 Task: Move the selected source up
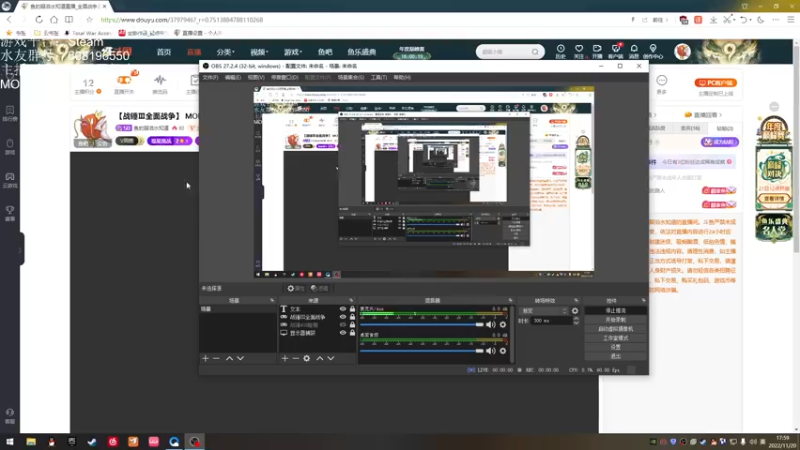(x=319, y=359)
